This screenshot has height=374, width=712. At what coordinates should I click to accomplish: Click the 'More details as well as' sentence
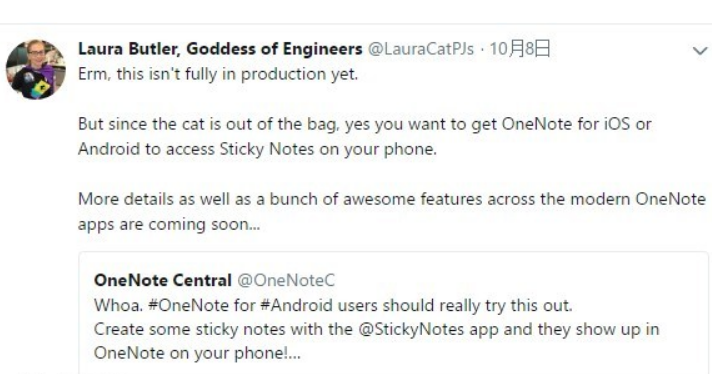(x=392, y=199)
